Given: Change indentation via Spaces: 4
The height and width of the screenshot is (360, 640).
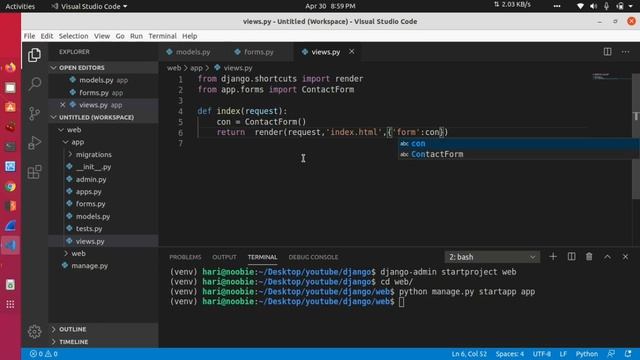Looking at the screenshot, I should point(509,354).
